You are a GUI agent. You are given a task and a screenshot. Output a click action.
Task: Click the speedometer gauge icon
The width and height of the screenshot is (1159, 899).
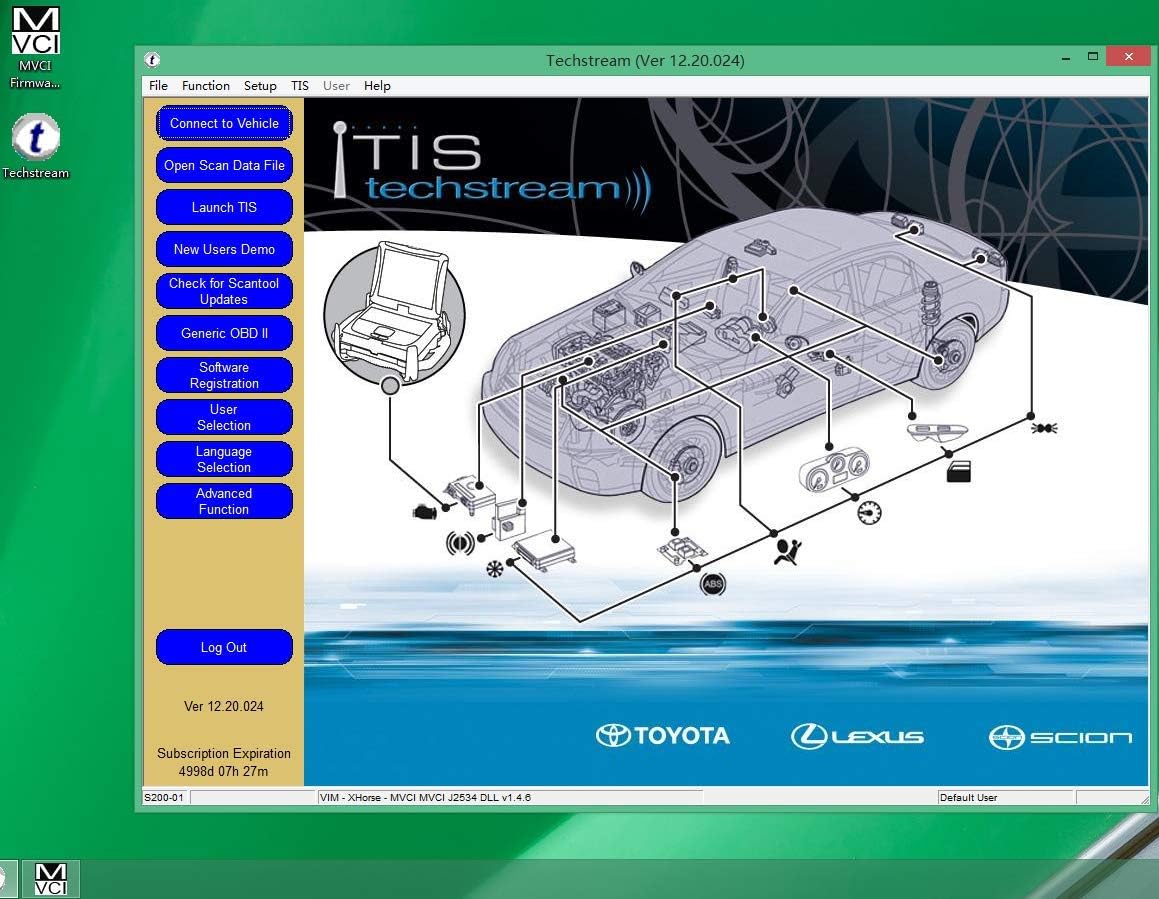[869, 512]
